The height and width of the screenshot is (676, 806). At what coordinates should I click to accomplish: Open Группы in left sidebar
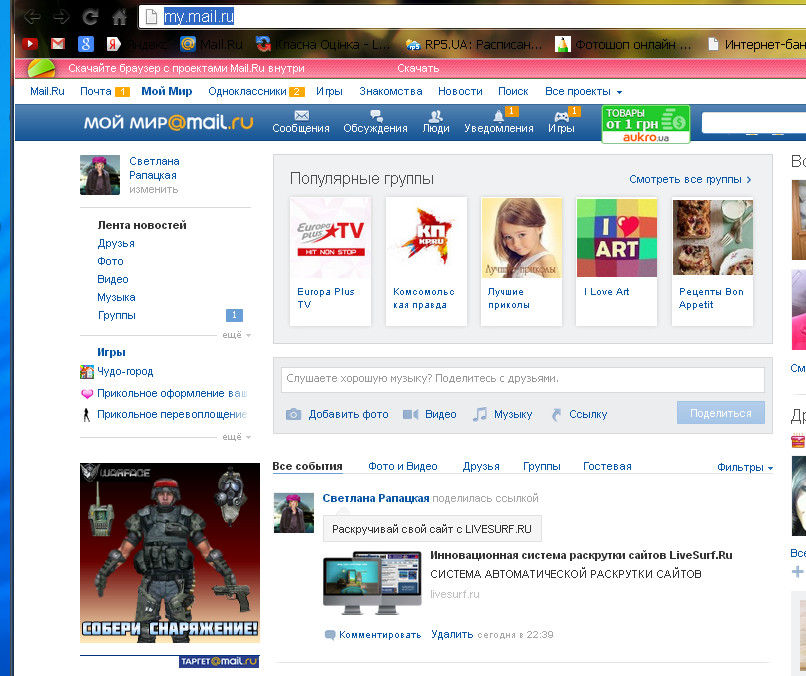(x=117, y=315)
